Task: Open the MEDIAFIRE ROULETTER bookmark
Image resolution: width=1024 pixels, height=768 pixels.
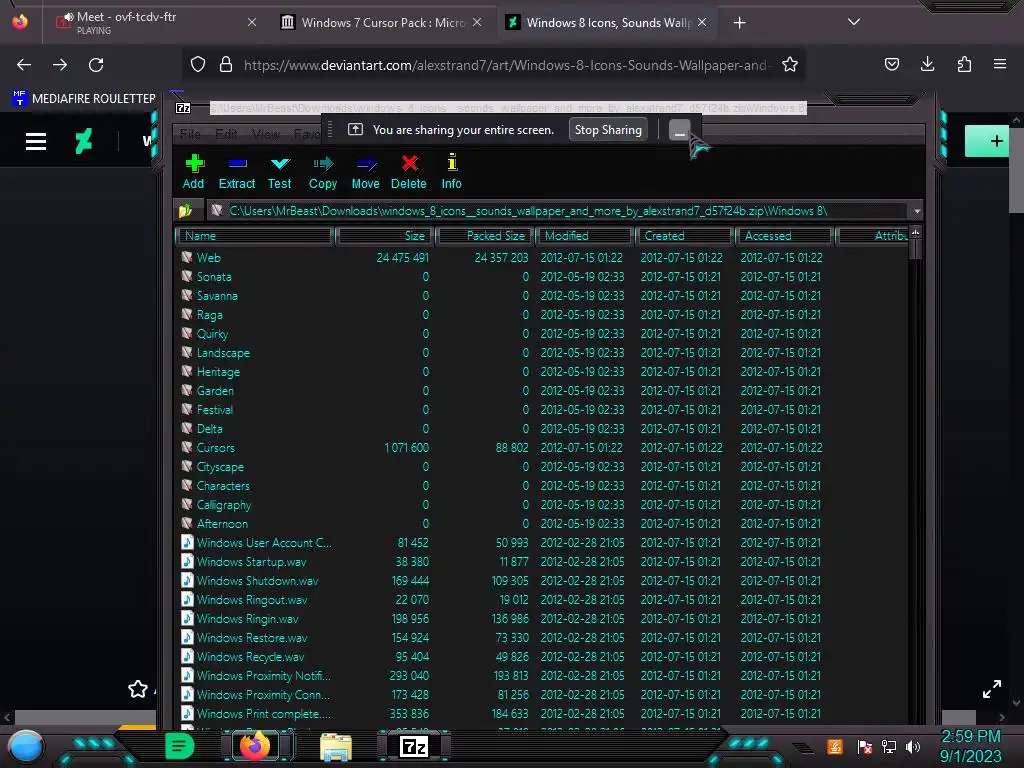Action: (85, 99)
